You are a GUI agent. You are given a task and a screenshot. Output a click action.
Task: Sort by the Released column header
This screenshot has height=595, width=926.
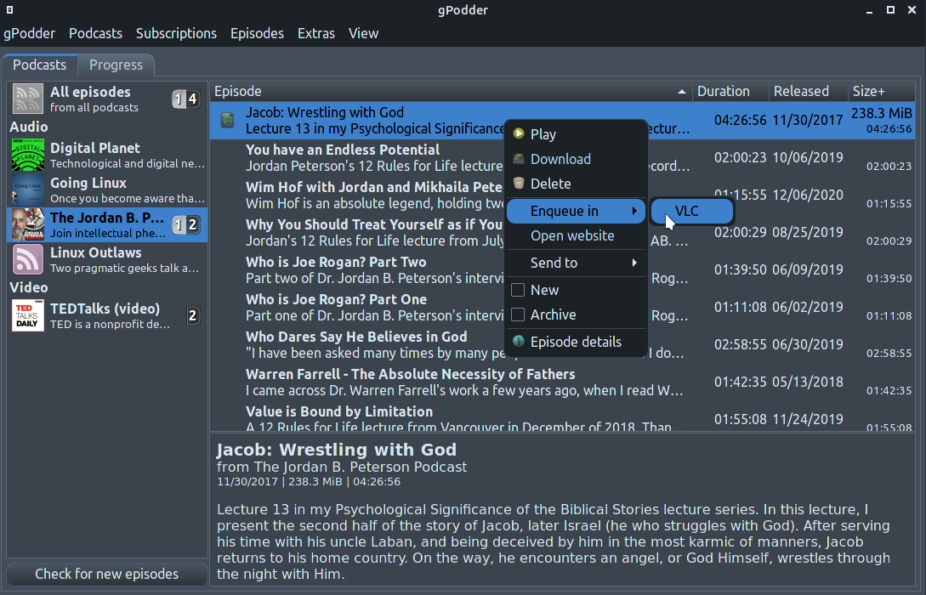pyautogui.click(x=808, y=91)
